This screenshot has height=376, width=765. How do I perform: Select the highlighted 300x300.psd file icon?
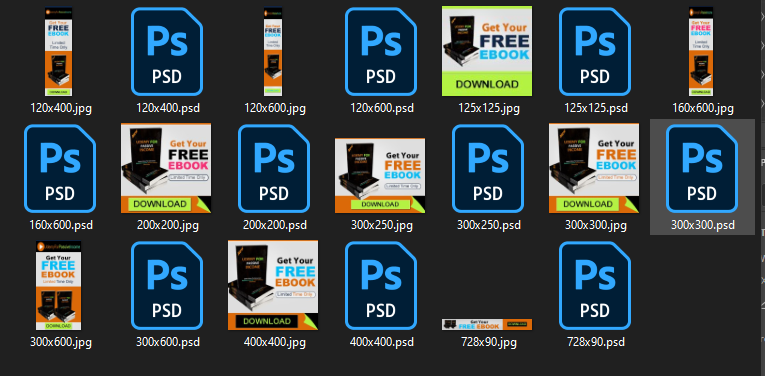click(702, 168)
